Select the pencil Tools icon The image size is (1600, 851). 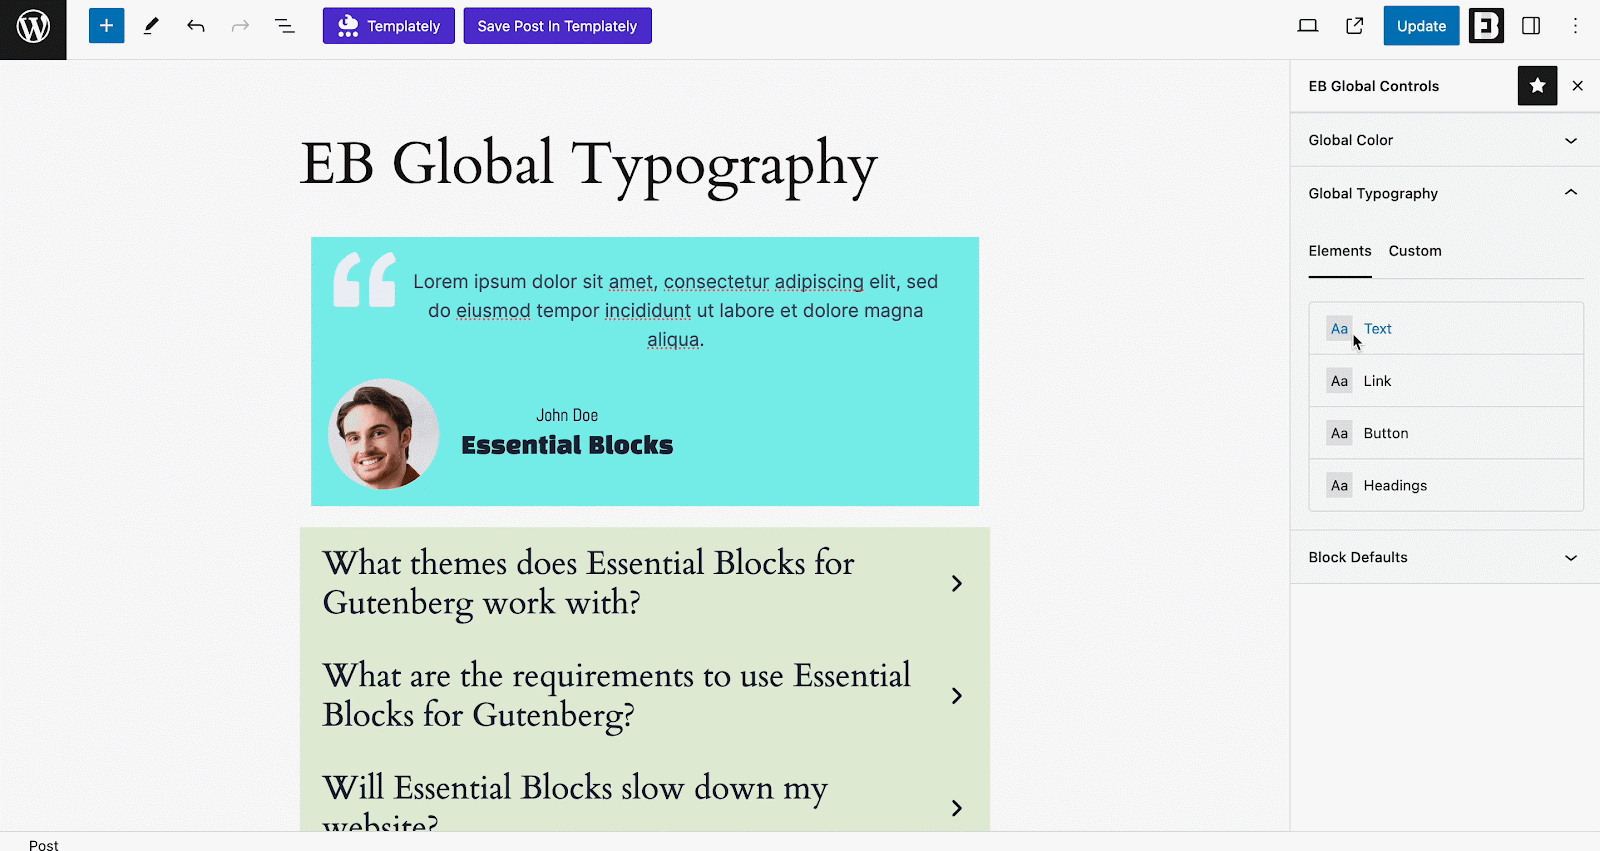[x=151, y=26]
